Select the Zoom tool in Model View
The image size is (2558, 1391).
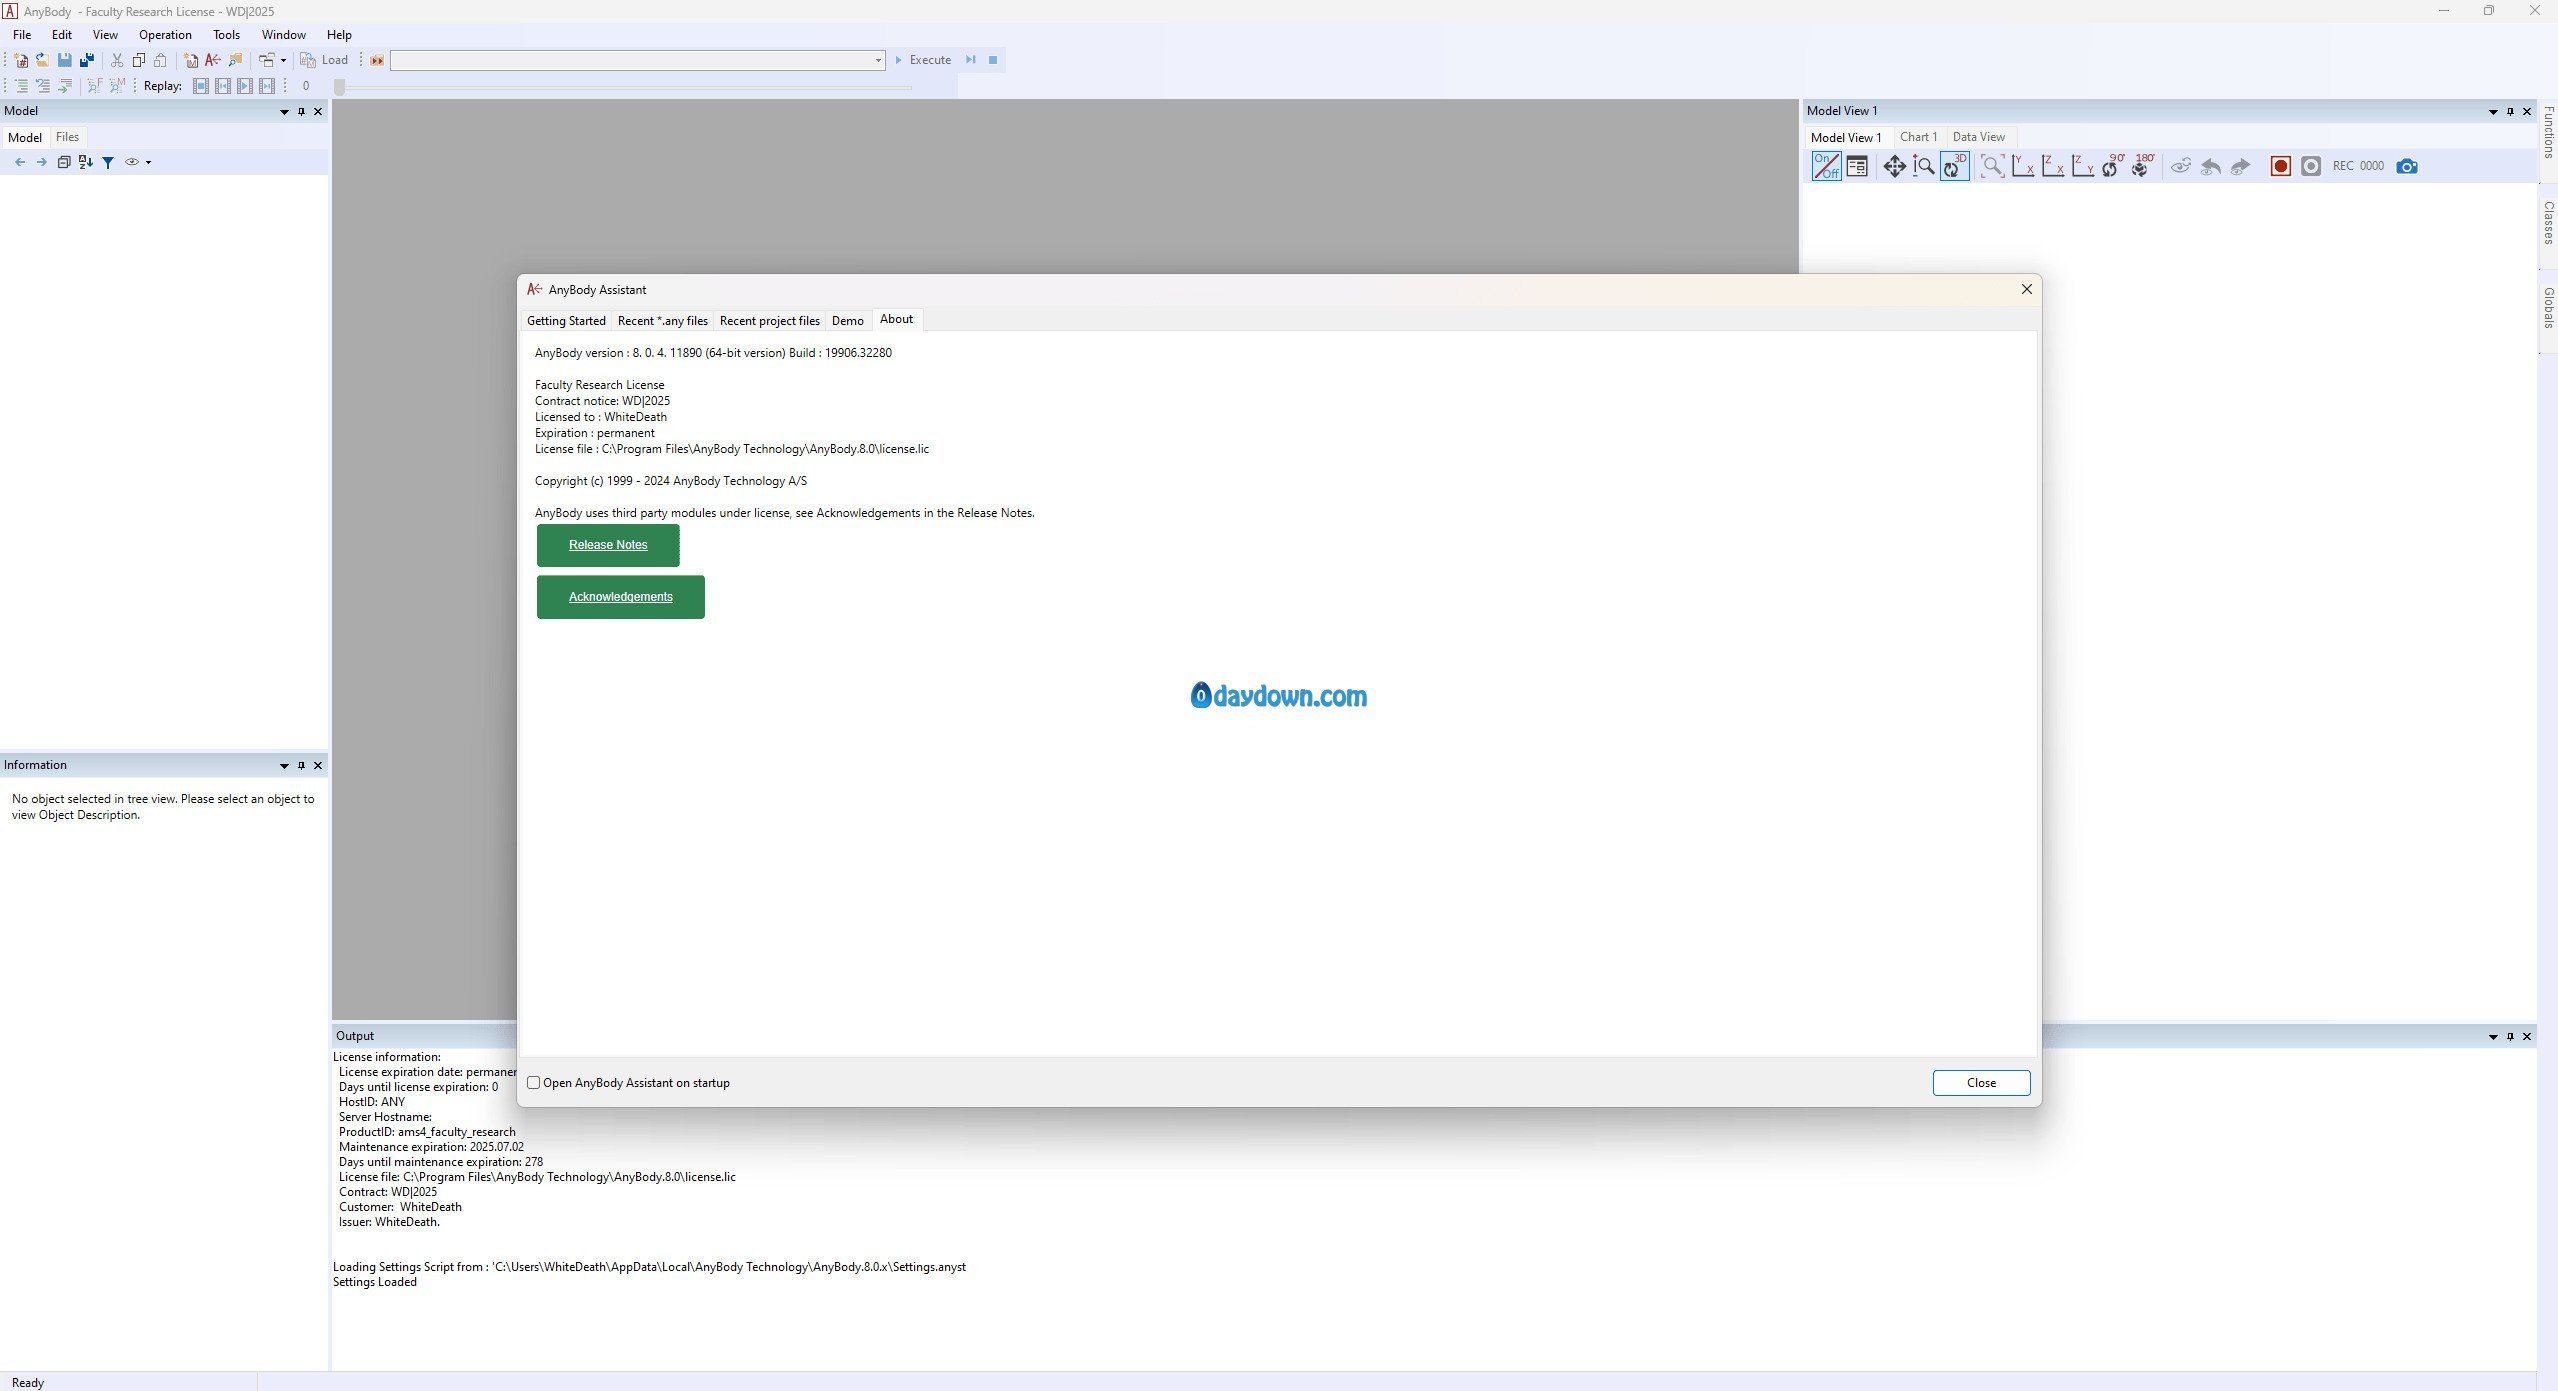point(1923,166)
